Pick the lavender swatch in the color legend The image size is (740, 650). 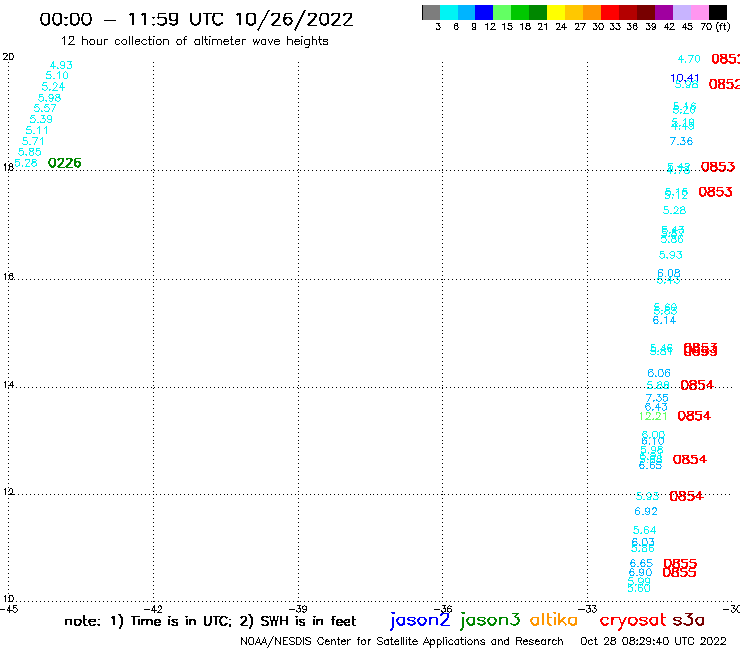(682, 12)
